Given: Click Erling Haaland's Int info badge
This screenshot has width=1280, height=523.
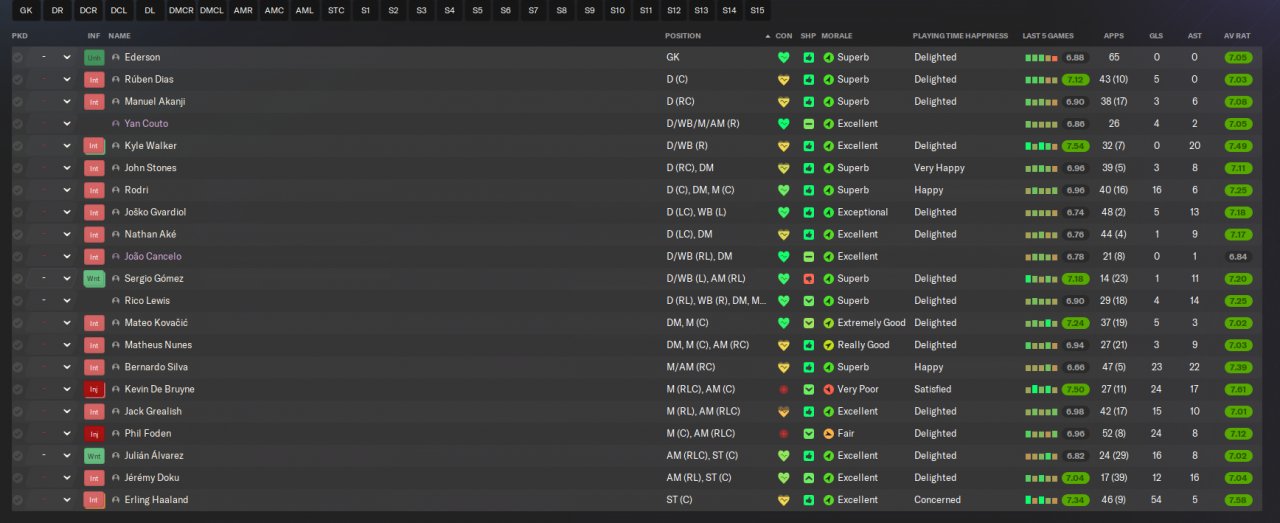Looking at the screenshot, I should 94,500.
